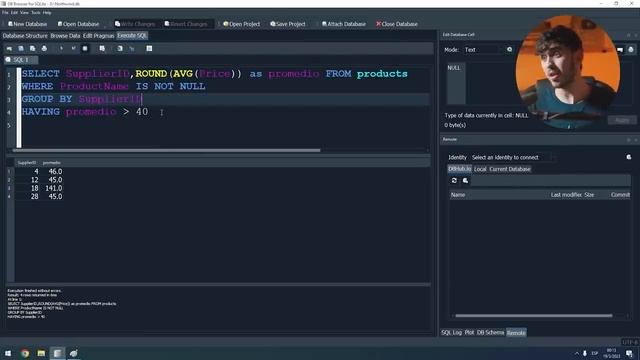This screenshot has width=640, height=360.
Task: Switch to Remote bottom tab
Action: tap(516, 333)
